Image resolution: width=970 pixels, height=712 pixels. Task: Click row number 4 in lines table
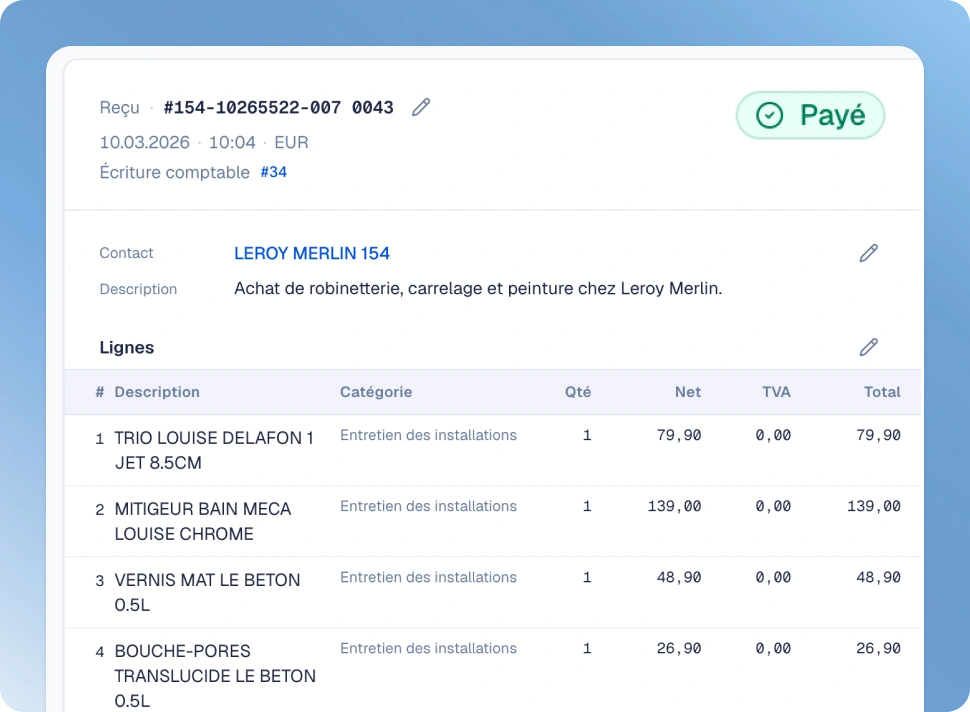point(100,653)
